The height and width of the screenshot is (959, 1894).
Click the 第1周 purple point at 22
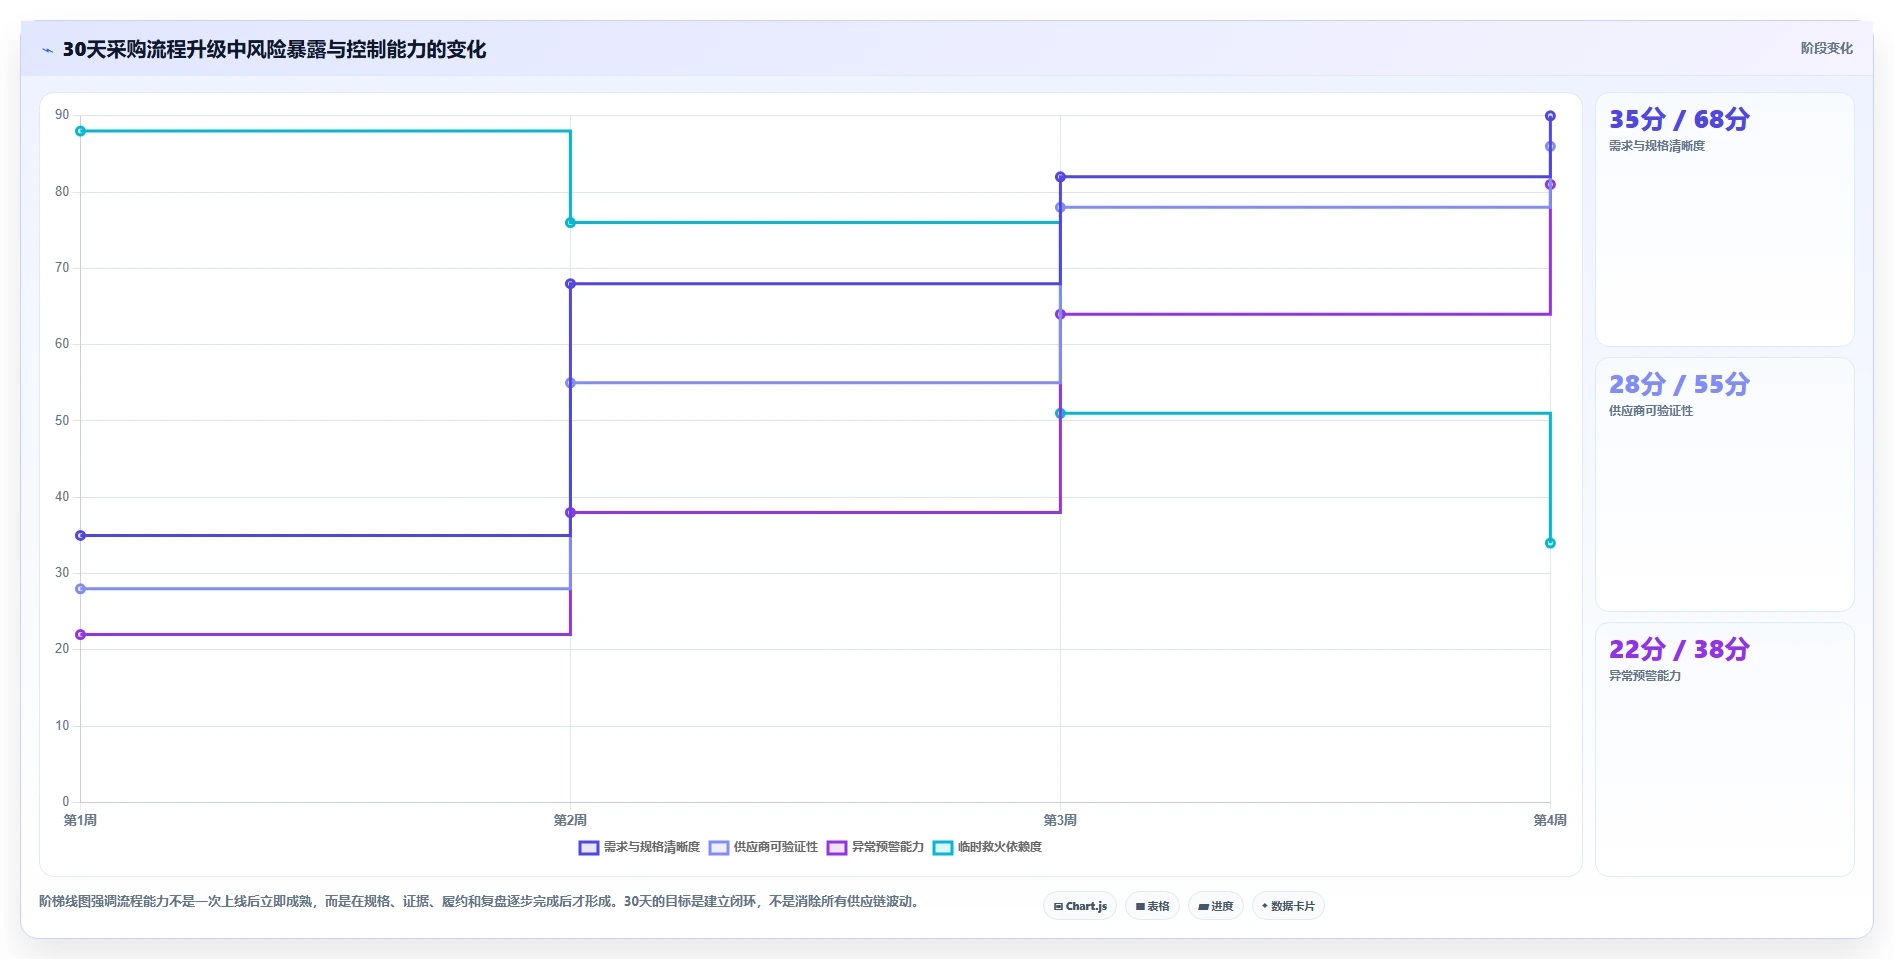[81, 635]
